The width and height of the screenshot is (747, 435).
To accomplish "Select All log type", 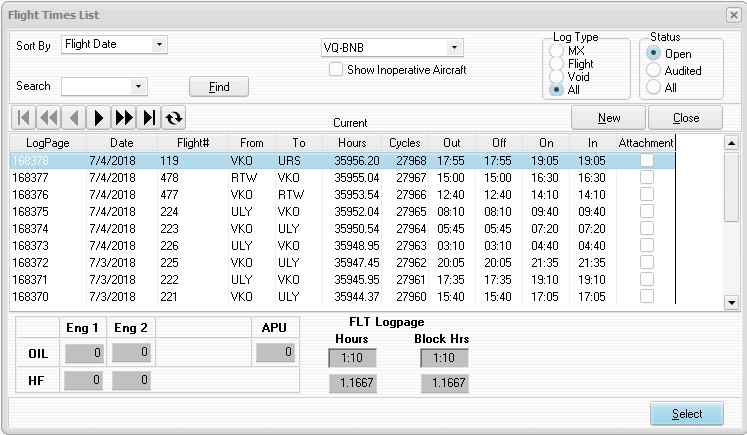I will tap(556, 90).
